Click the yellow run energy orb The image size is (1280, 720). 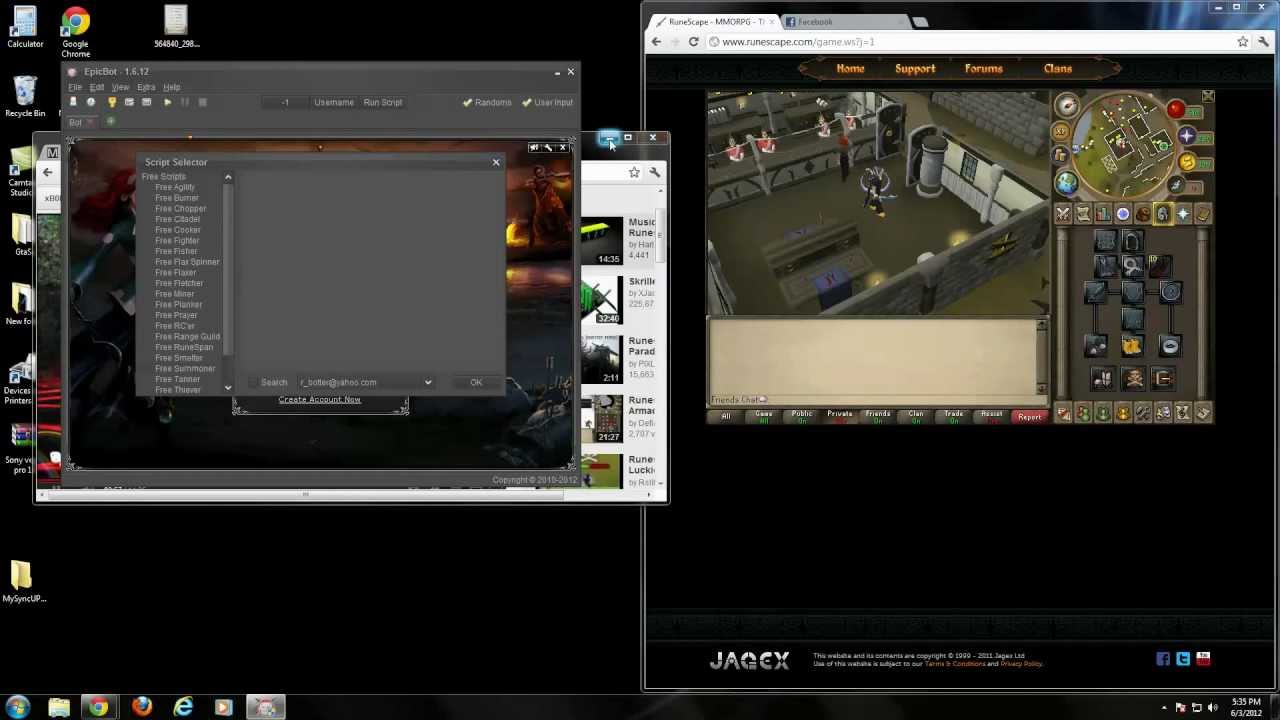click(x=1188, y=162)
